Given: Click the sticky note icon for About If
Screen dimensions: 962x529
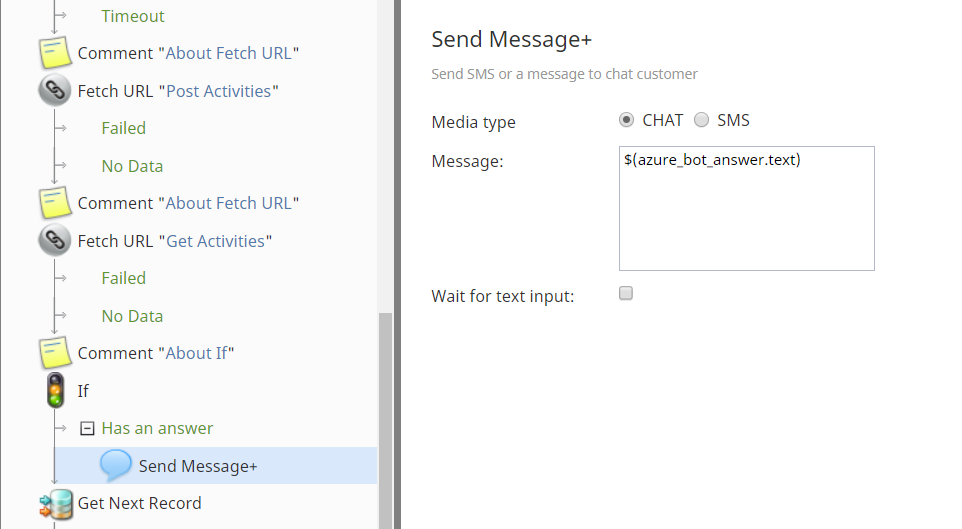Looking at the screenshot, I should pyautogui.click(x=55, y=353).
